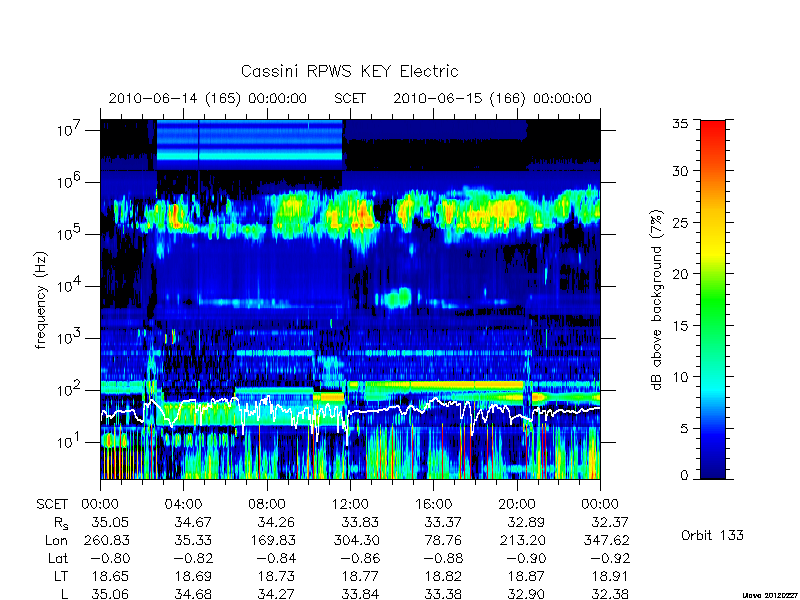Click the Lon value "347.62"

(x=605, y=540)
